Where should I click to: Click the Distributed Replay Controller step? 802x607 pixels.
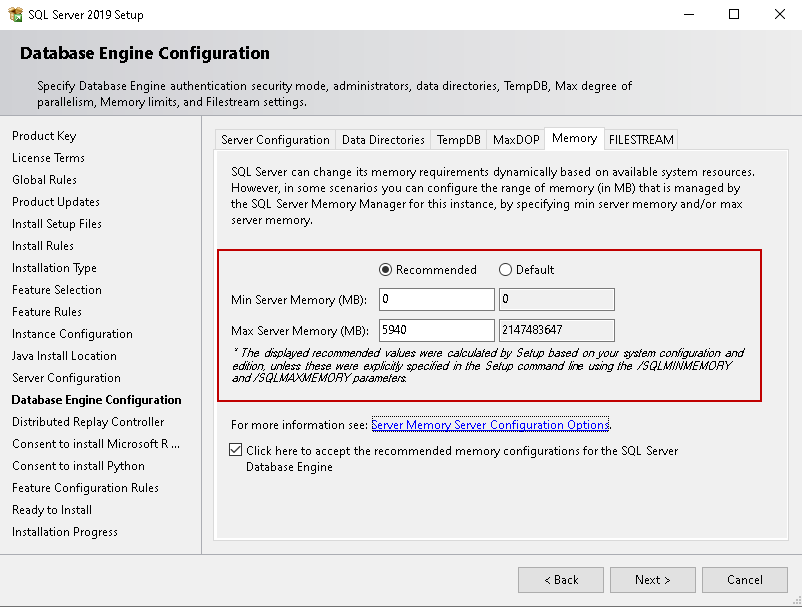click(88, 421)
